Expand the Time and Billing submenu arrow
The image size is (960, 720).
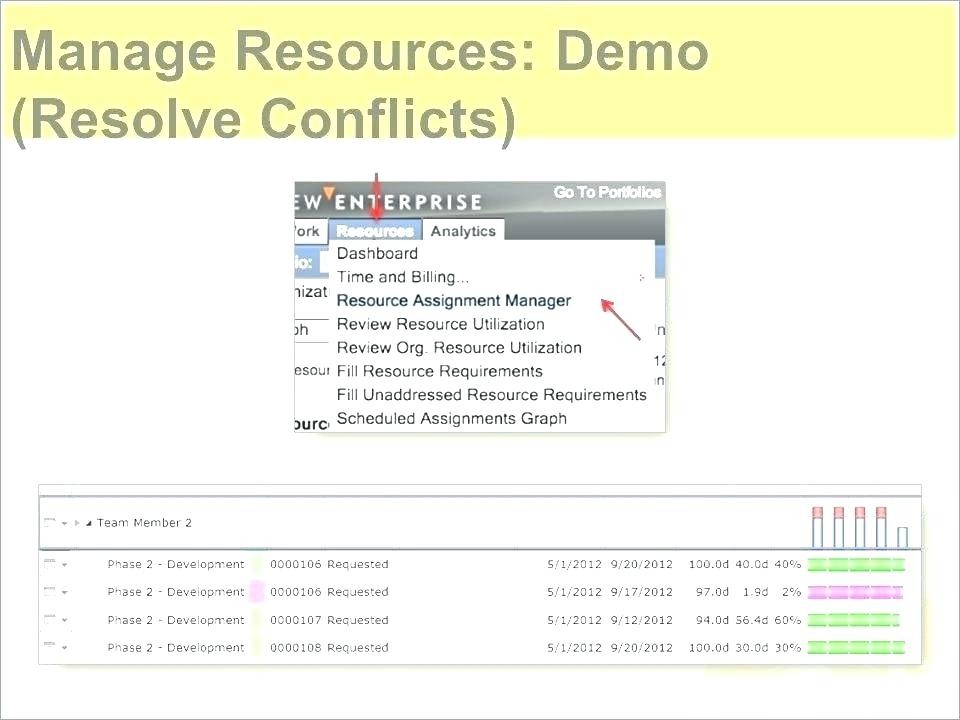(x=642, y=278)
